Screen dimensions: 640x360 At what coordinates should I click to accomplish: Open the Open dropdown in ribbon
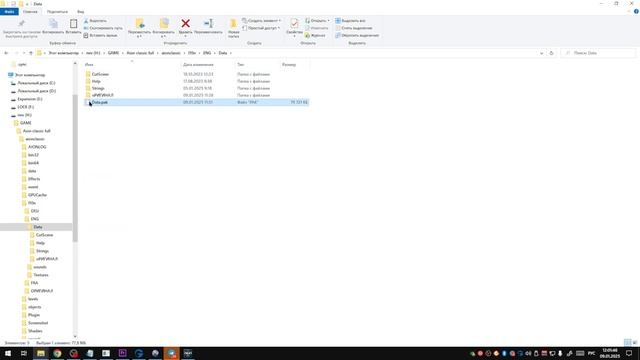[x=317, y=20]
